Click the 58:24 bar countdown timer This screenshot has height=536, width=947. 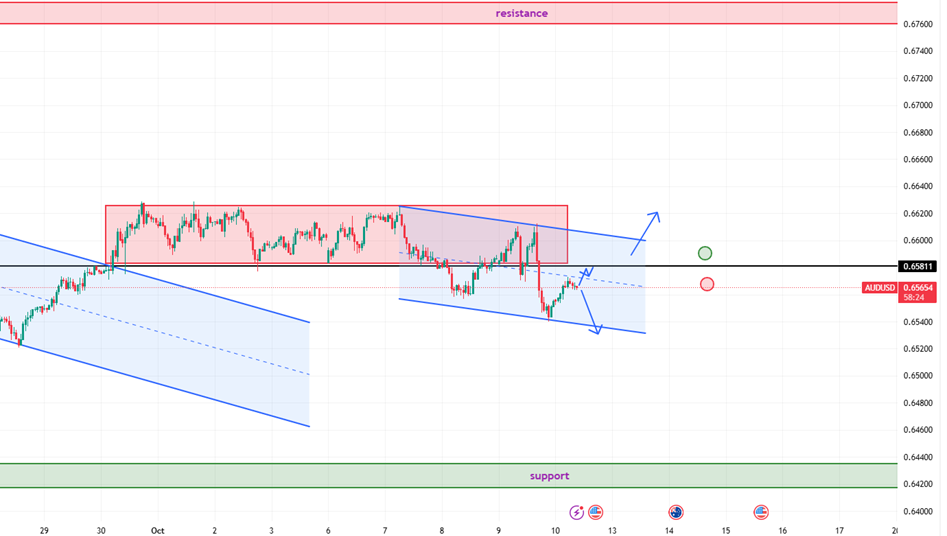[913, 298]
